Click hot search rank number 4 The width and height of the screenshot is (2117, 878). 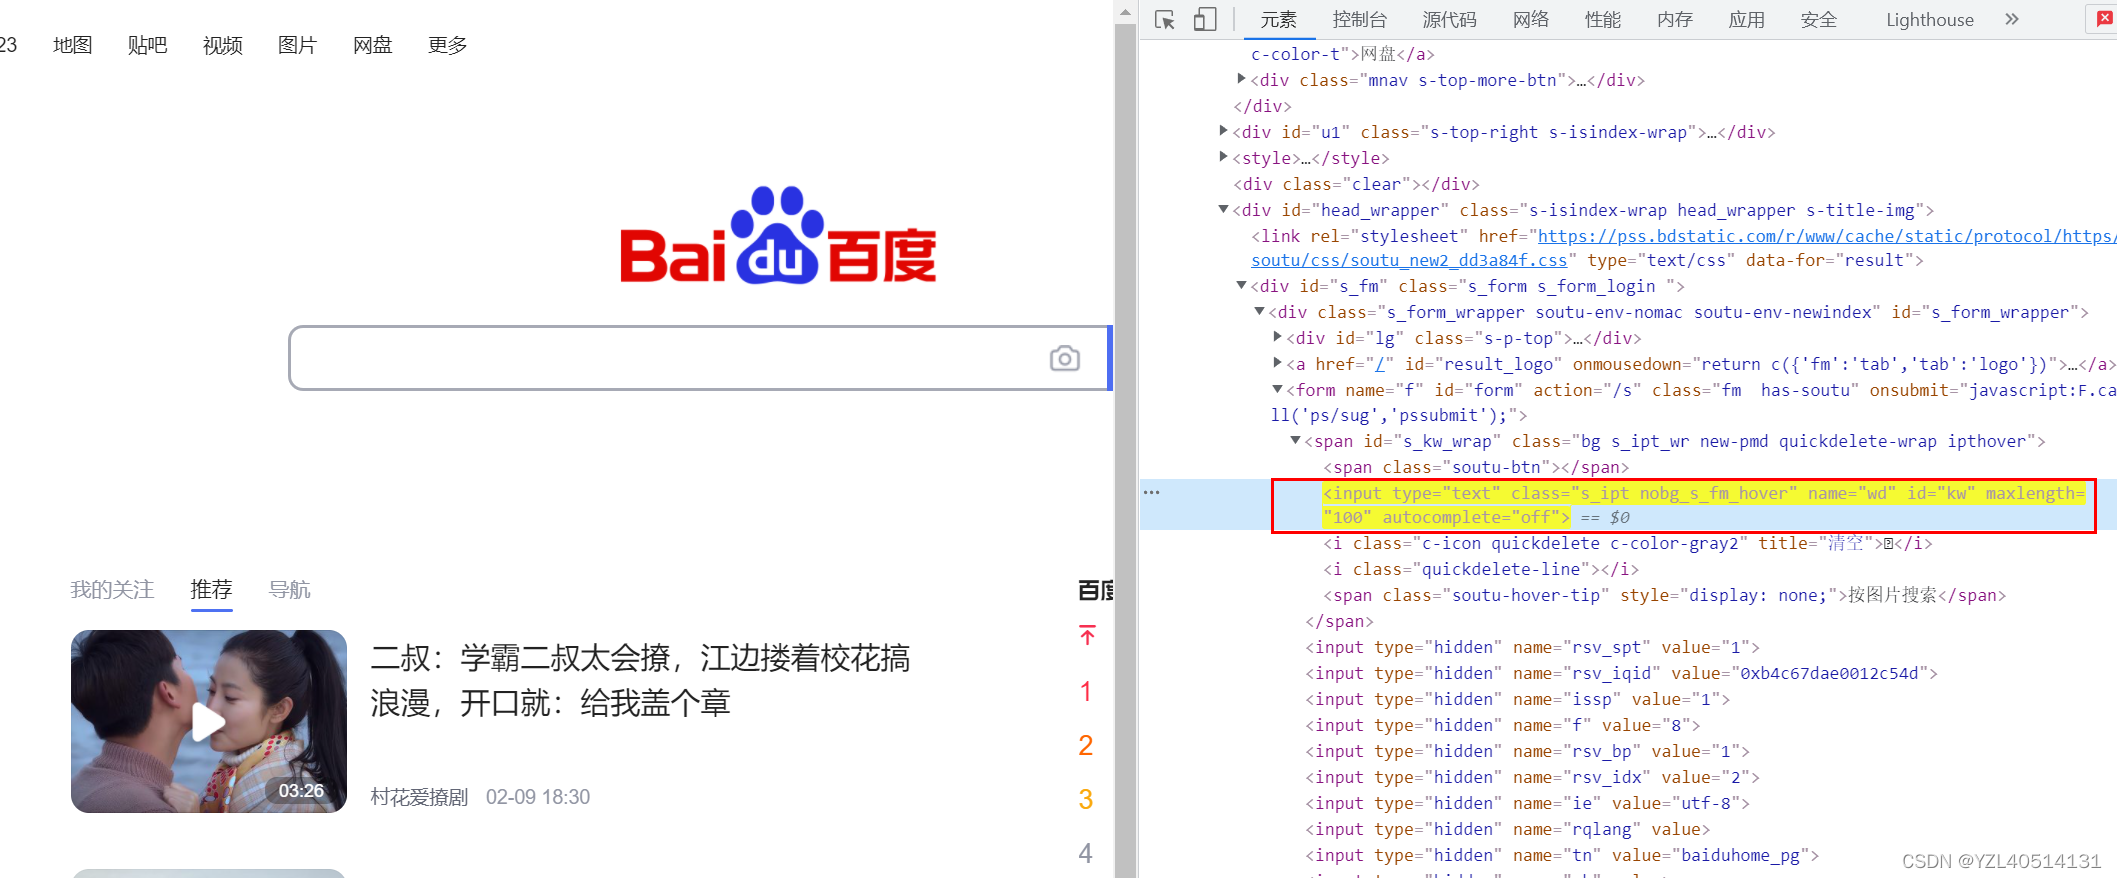click(x=1086, y=854)
